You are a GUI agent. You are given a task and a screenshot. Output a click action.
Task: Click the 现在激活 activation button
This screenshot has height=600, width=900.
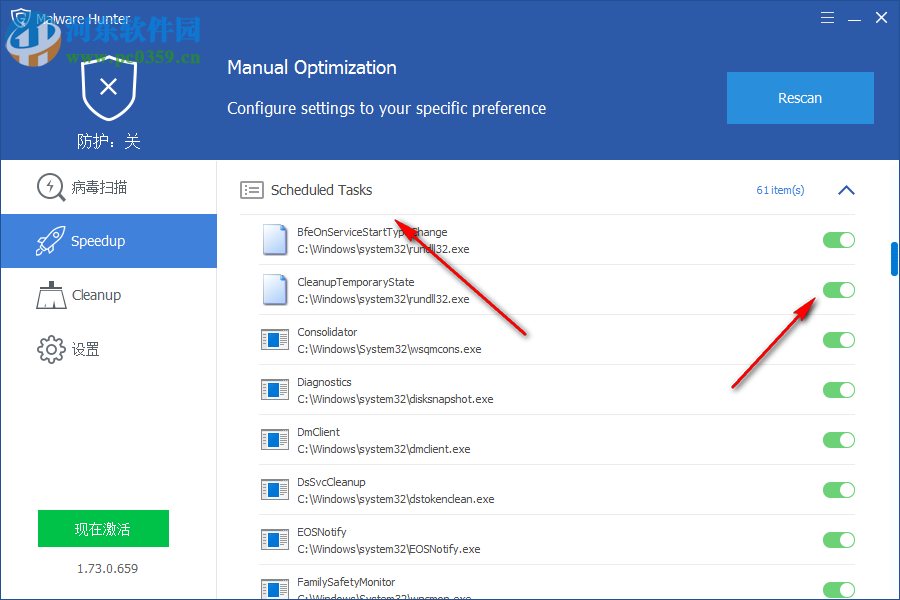click(x=103, y=528)
